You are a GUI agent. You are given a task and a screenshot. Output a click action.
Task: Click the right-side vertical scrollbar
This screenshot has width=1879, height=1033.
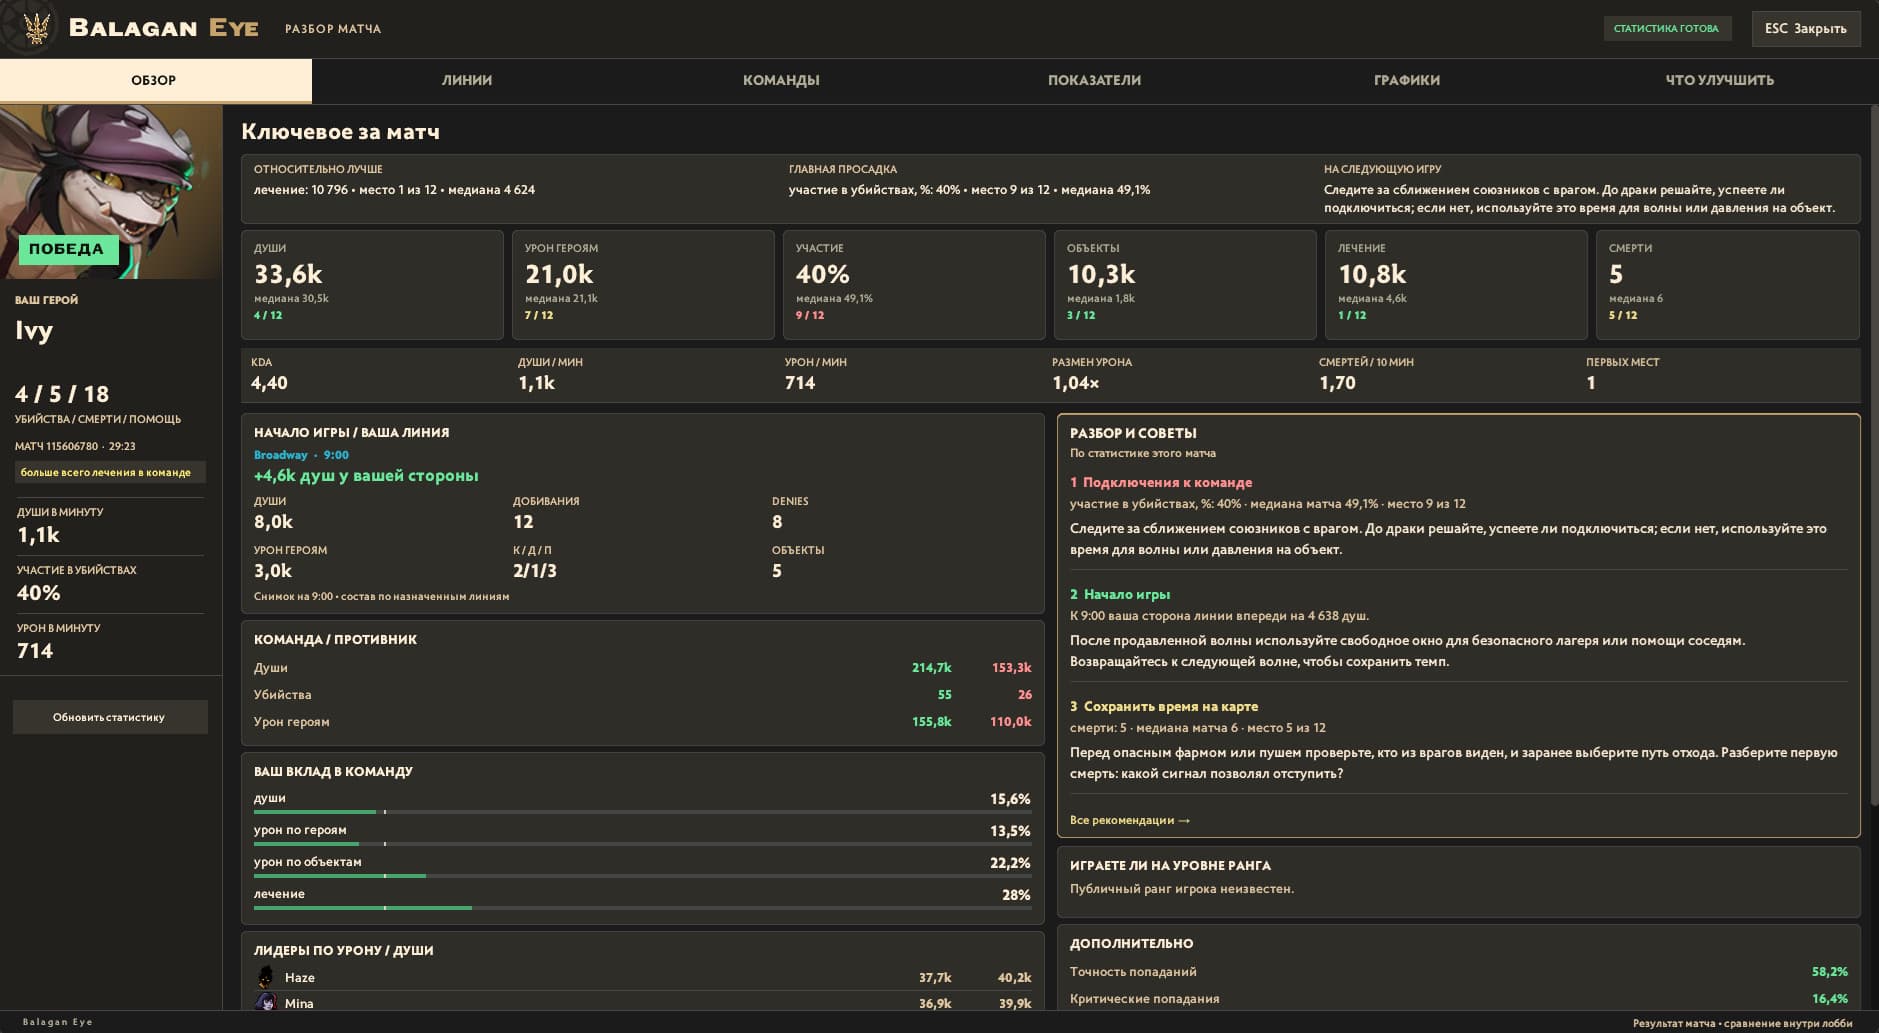(1874, 455)
